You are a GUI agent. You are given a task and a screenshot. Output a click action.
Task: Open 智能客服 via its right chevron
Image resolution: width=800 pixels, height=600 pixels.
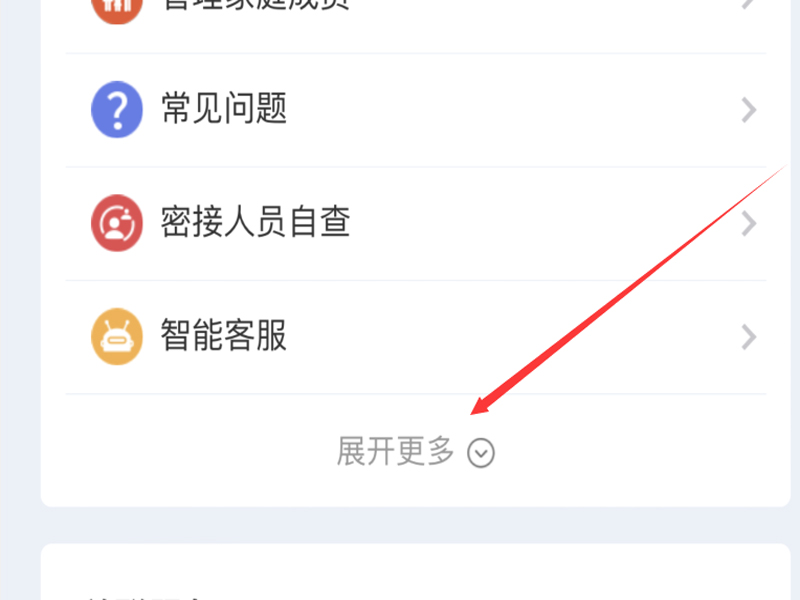pyautogui.click(x=748, y=337)
